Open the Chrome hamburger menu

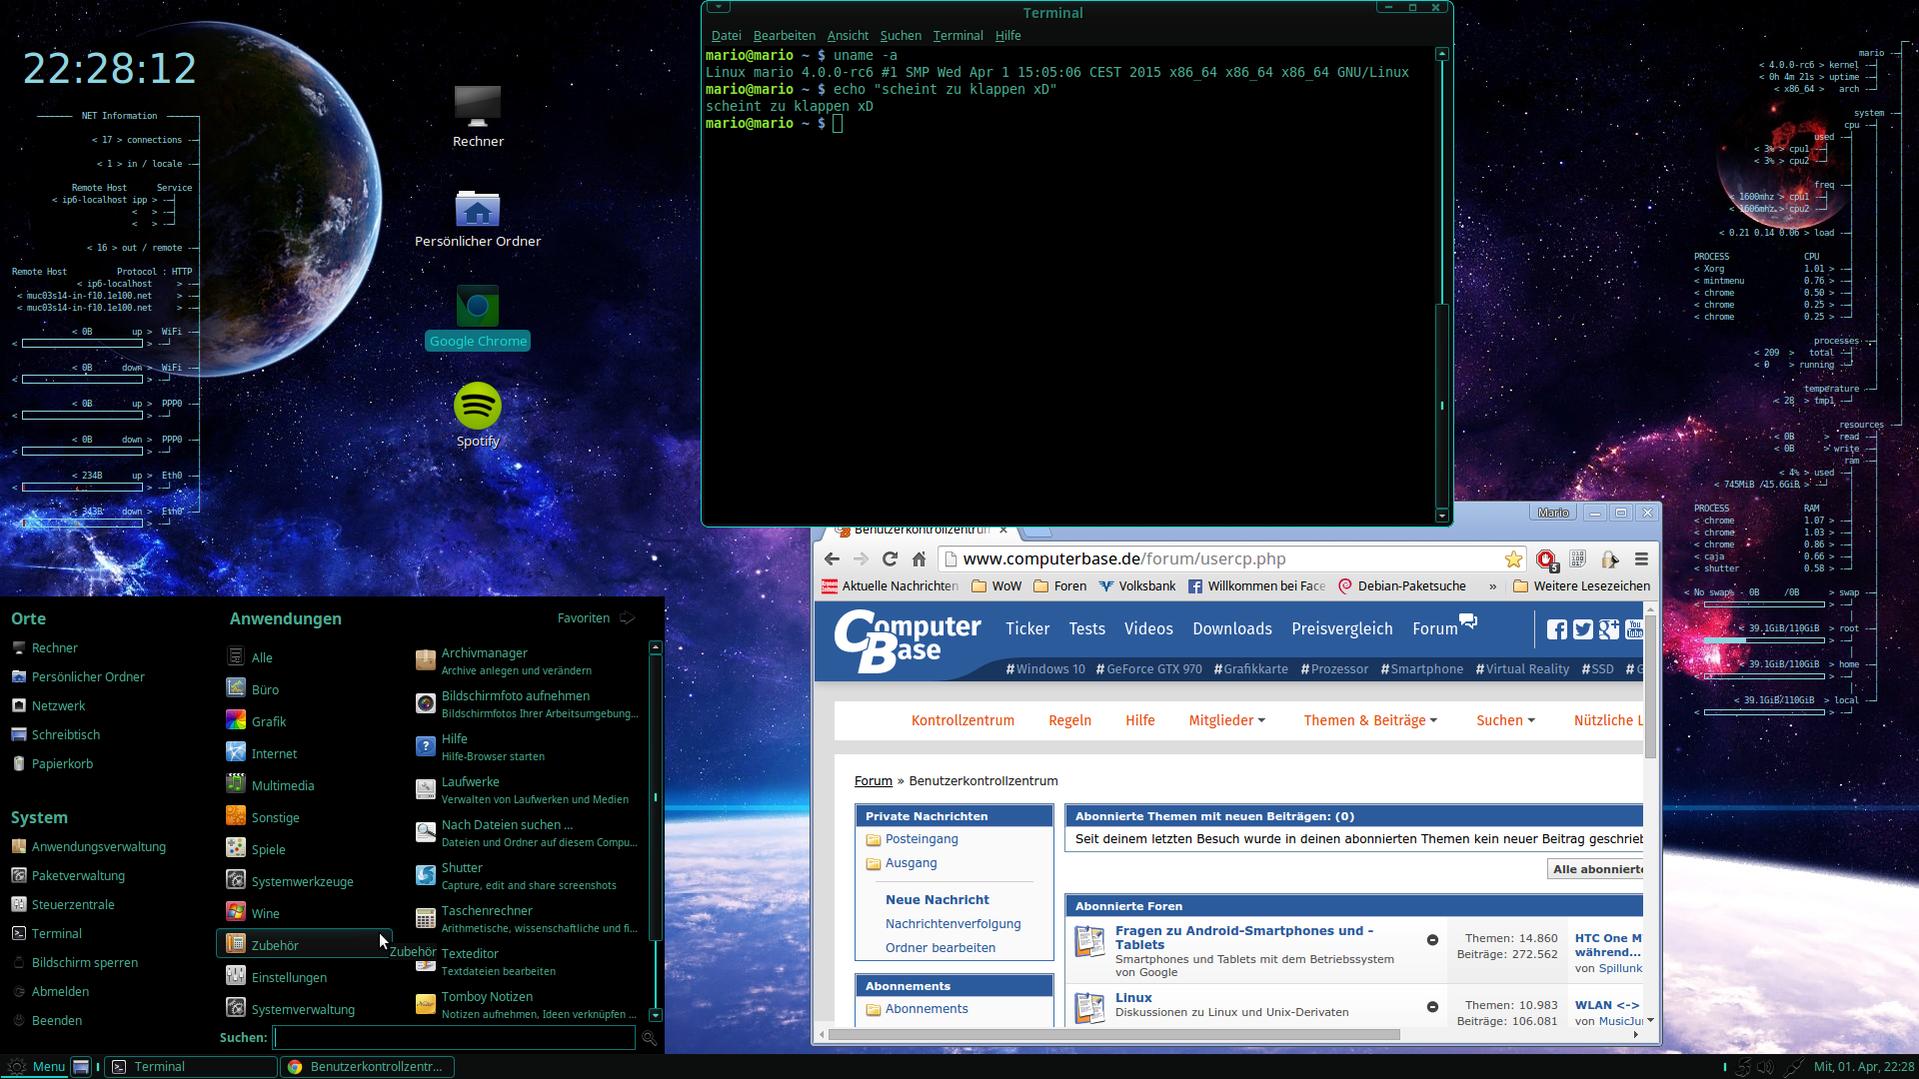click(1641, 559)
